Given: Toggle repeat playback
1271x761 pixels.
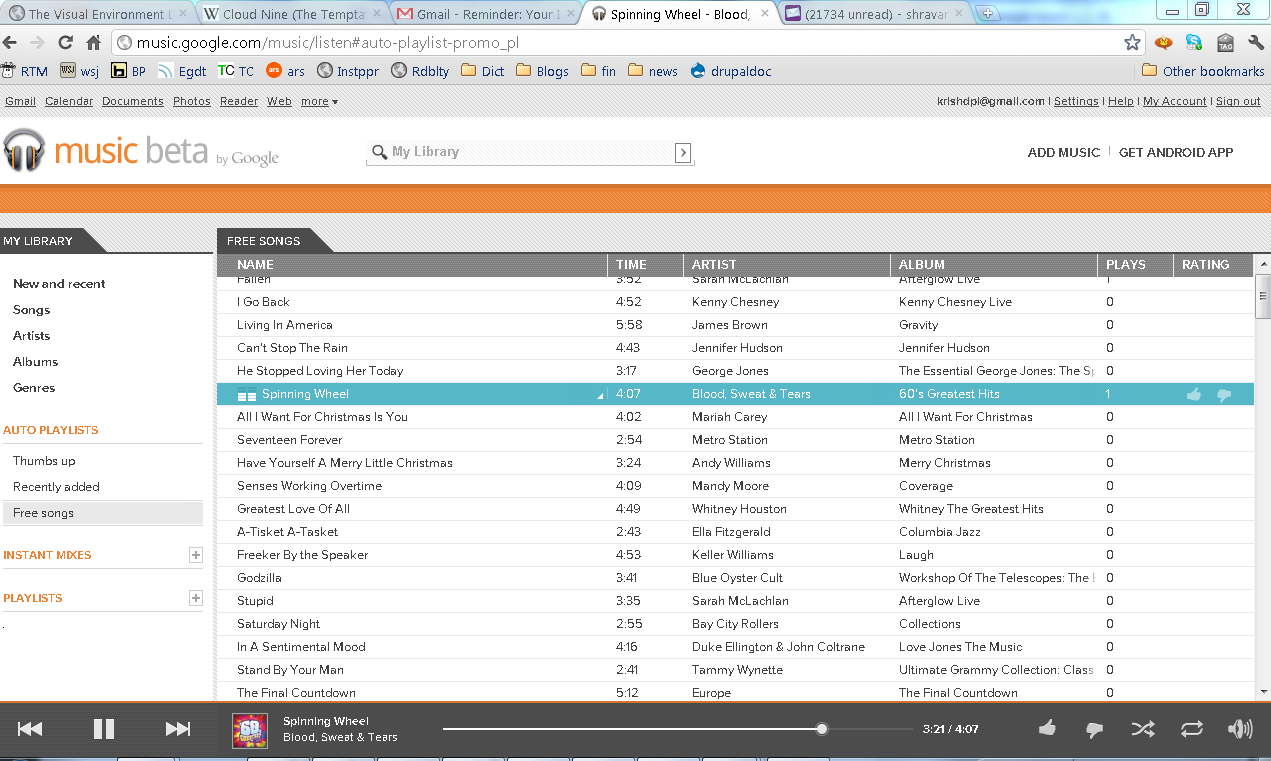Looking at the screenshot, I should (1192, 729).
